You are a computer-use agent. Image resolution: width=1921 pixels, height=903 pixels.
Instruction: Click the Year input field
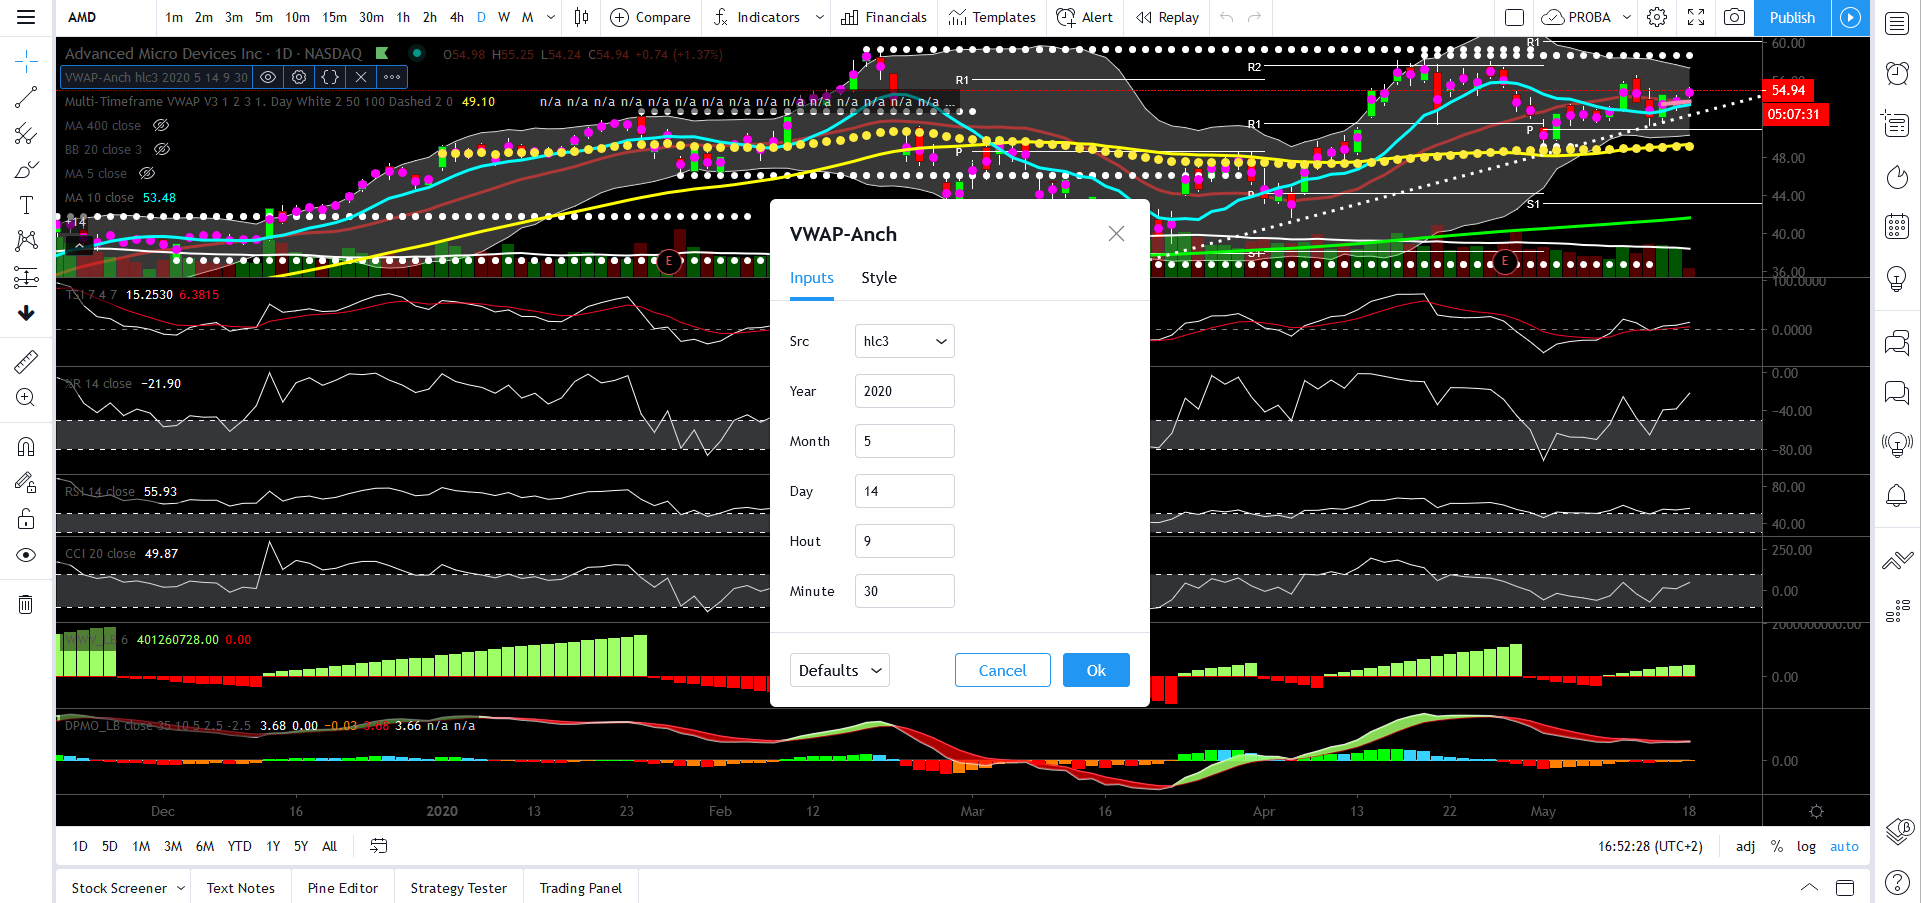coord(905,391)
